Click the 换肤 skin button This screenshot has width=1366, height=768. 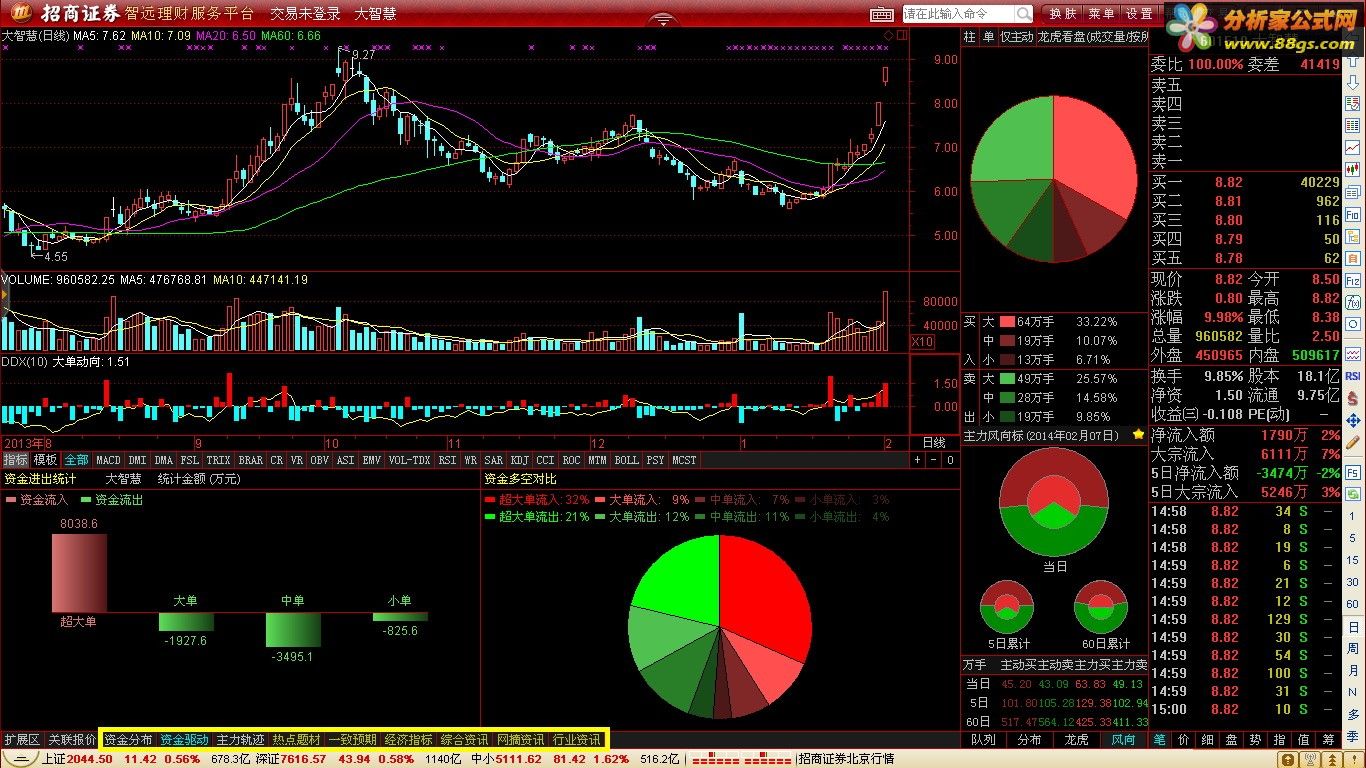pyautogui.click(x=1063, y=14)
